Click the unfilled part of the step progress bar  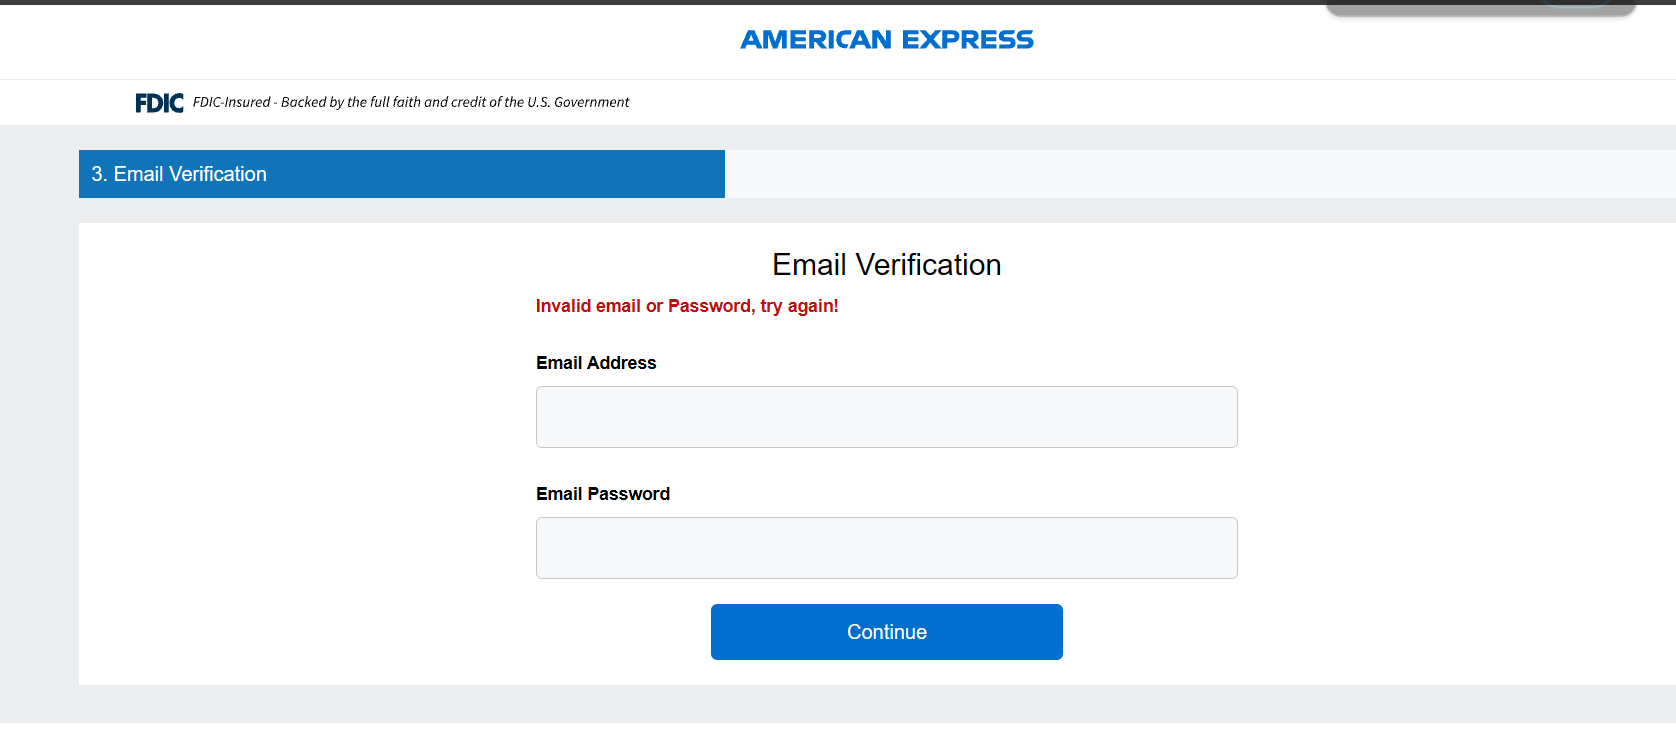(x=1198, y=174)
